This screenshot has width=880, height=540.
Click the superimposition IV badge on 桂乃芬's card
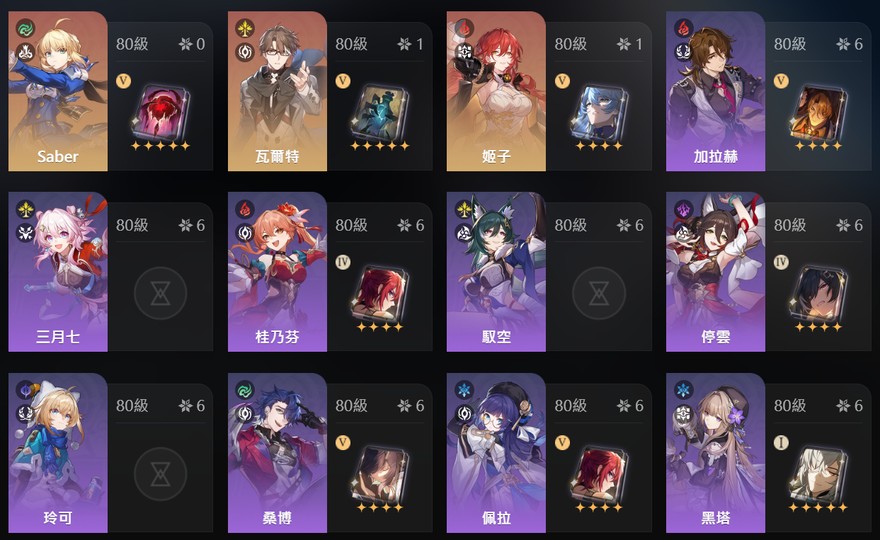pyautogui.click(x=342, y=262)
